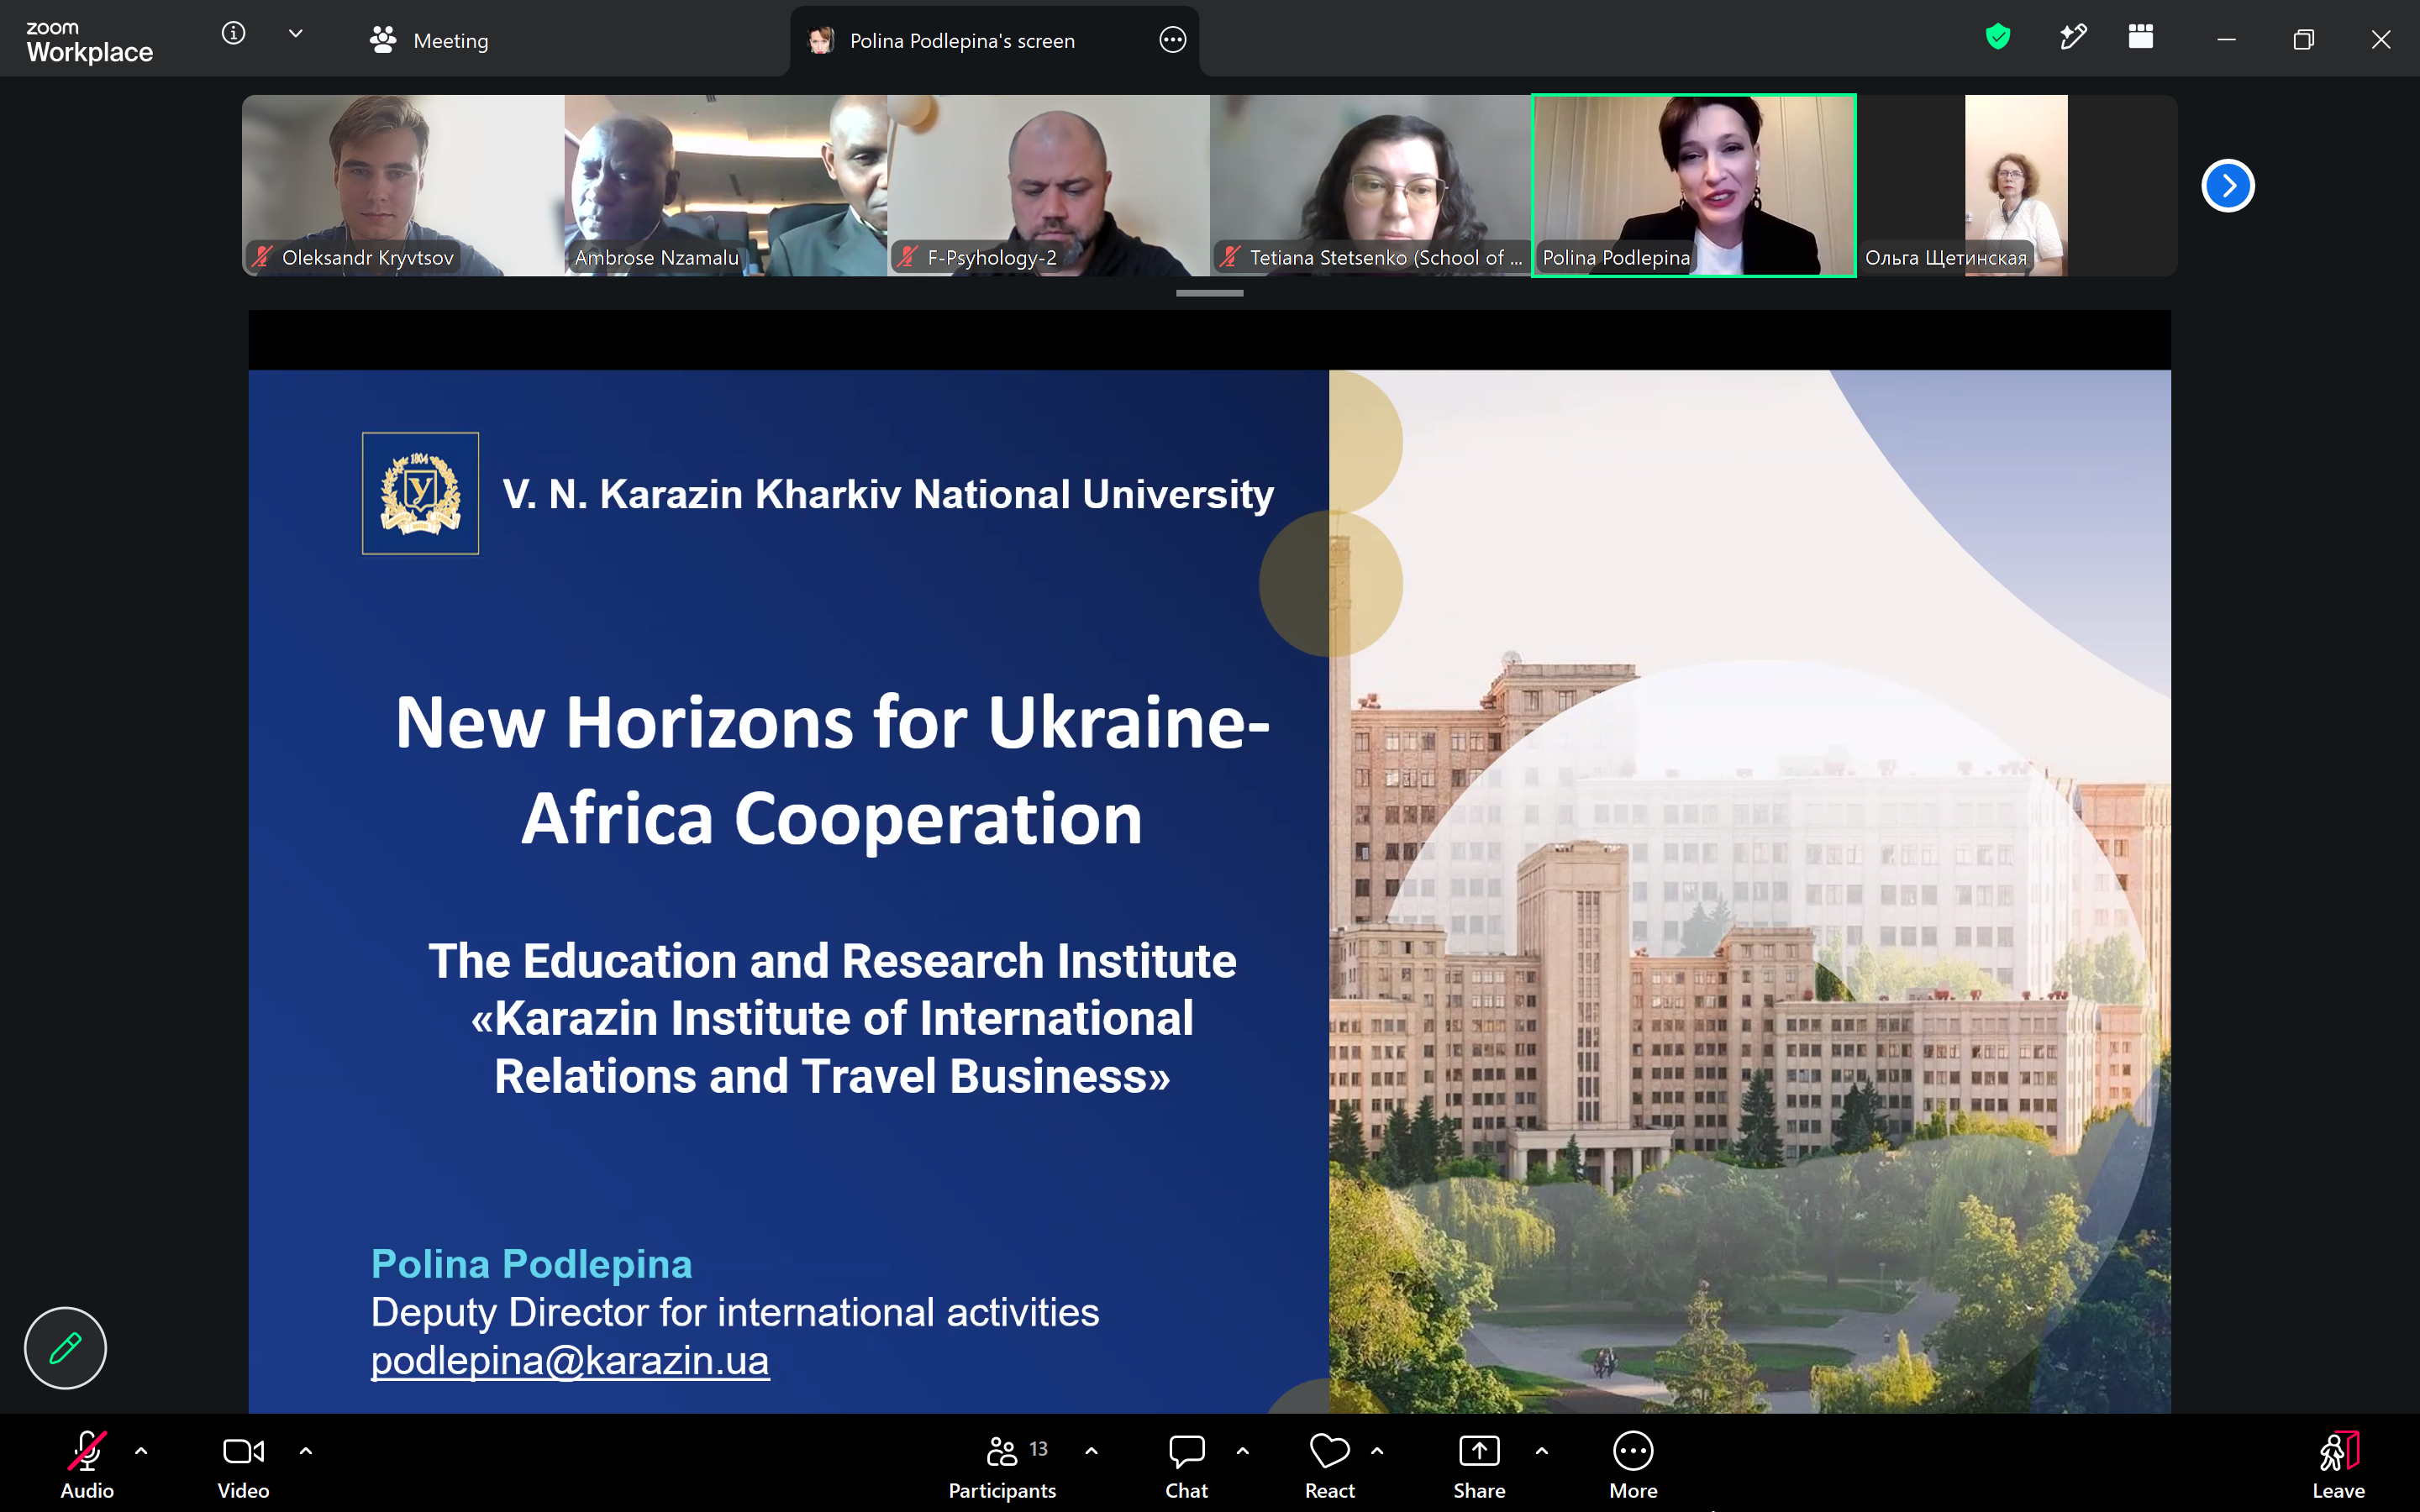
Task: Expand video settings caret
Action: point(306,1450)
